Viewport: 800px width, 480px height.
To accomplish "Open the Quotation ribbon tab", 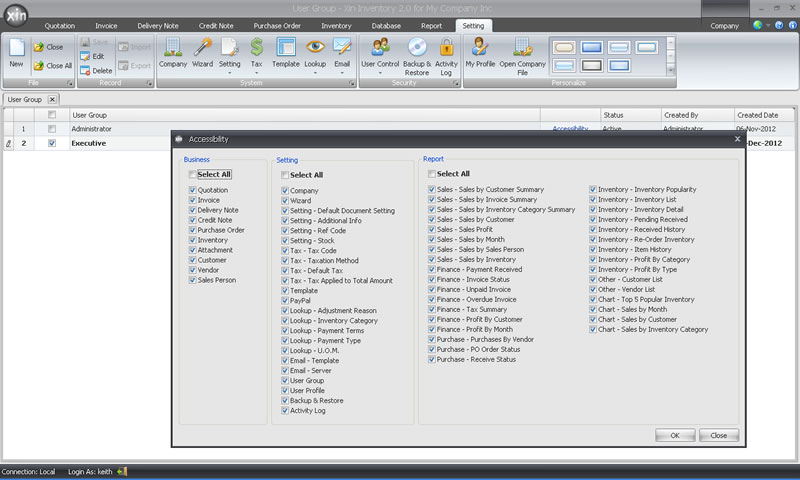I will 60,26.
